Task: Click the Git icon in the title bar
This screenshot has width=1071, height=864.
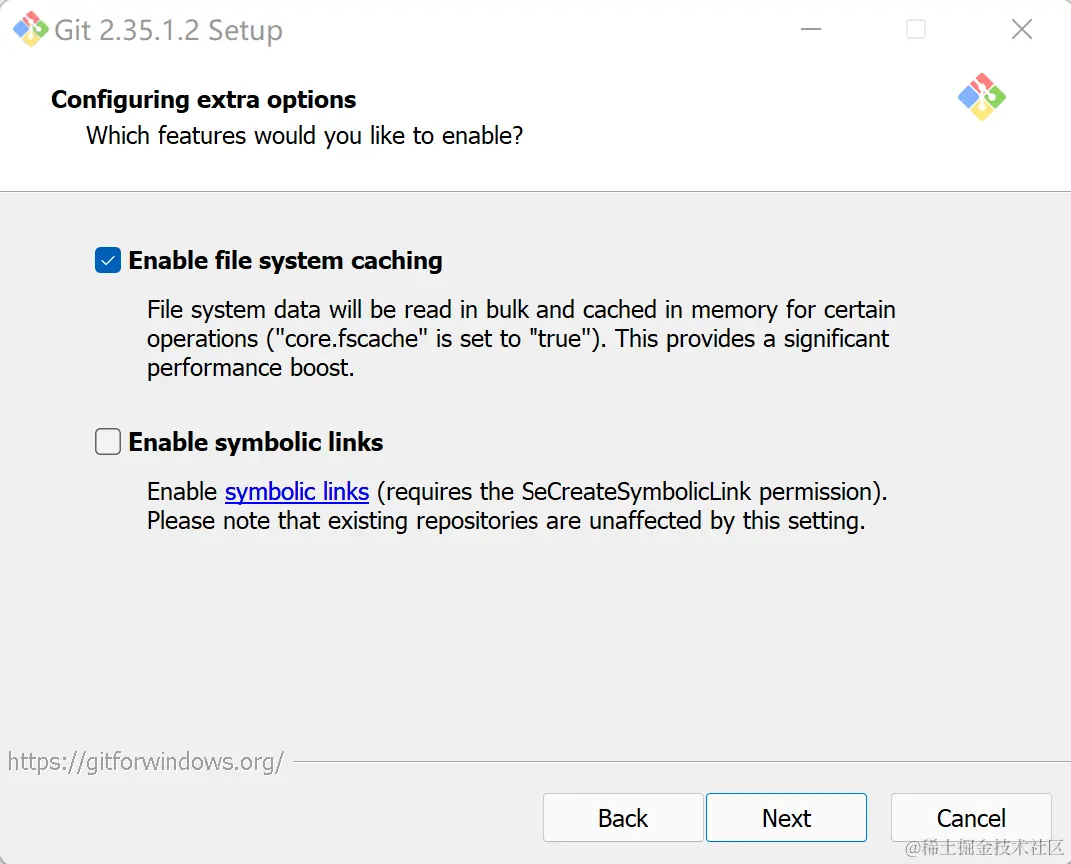Action: [30, 29]
